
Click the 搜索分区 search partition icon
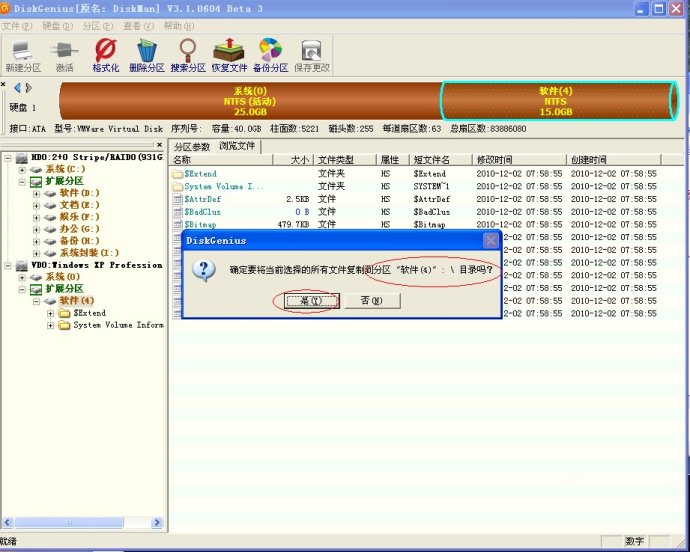(x=188, y=56)
